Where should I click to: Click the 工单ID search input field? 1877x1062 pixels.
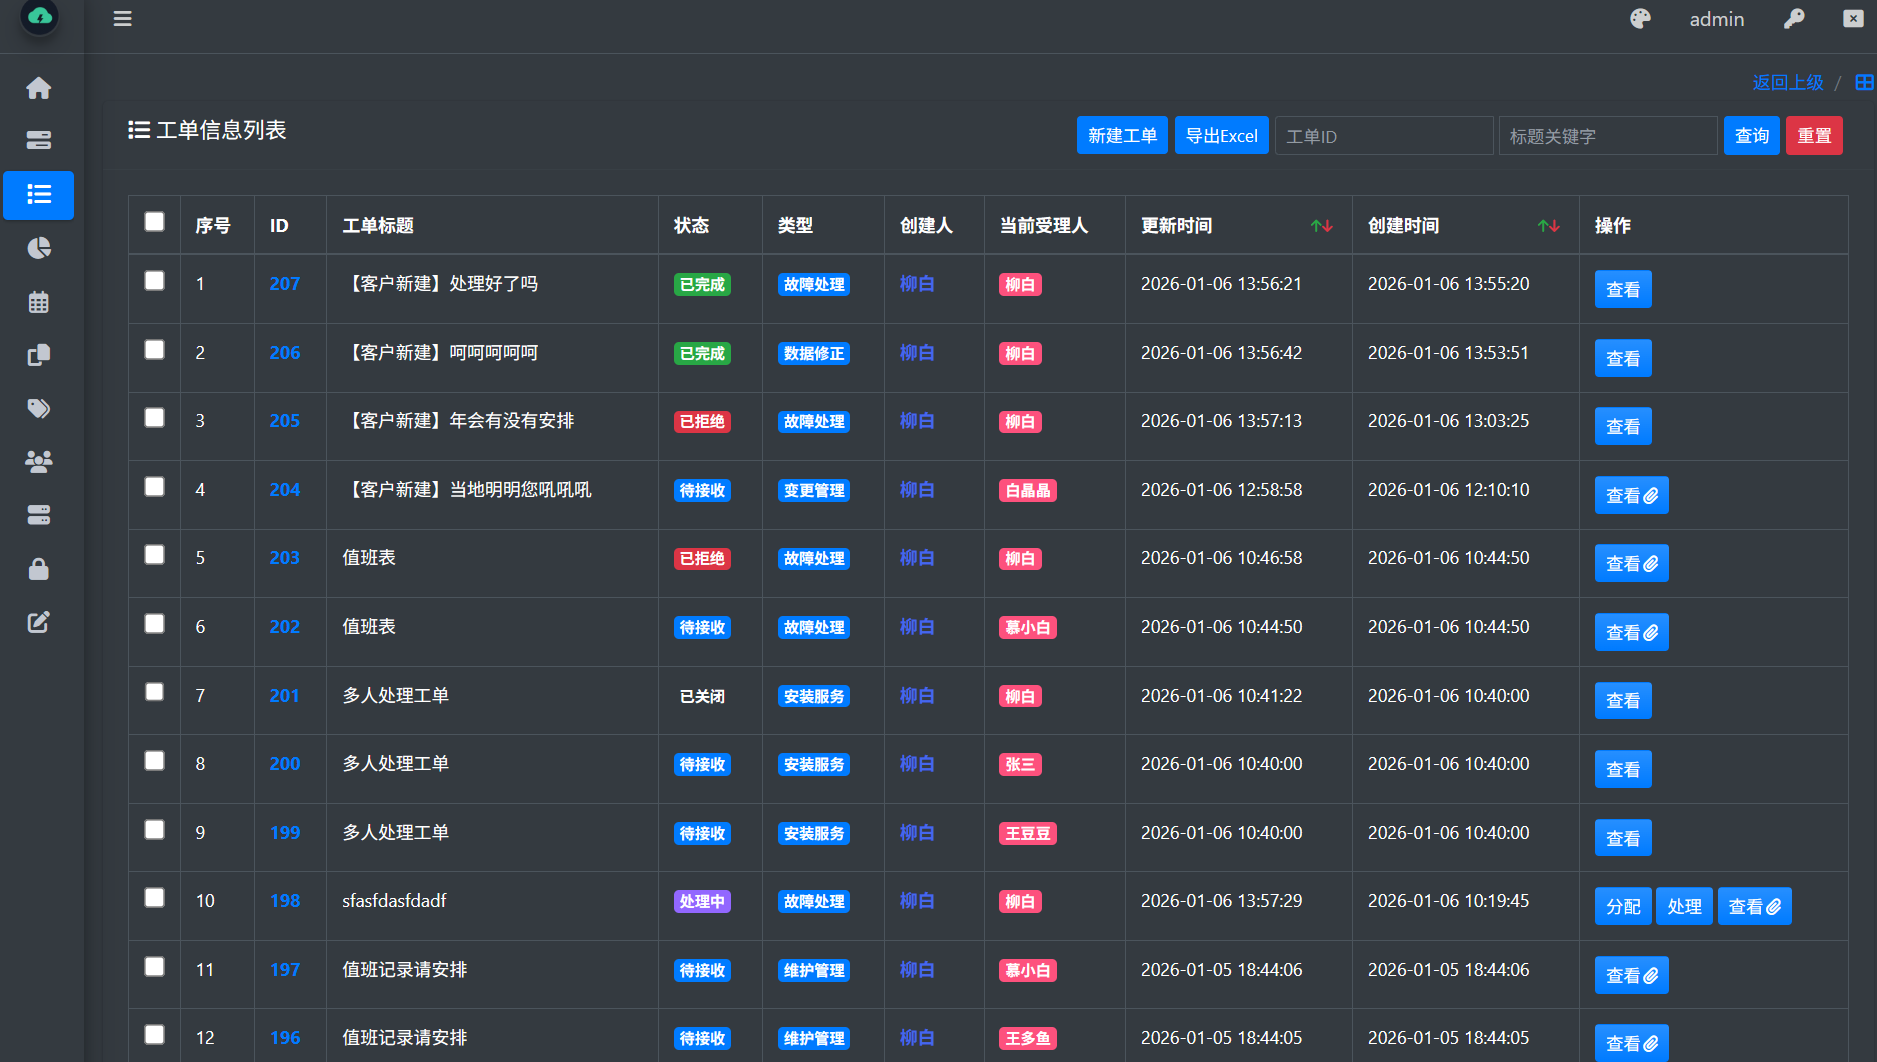[x=1384, y=135]
